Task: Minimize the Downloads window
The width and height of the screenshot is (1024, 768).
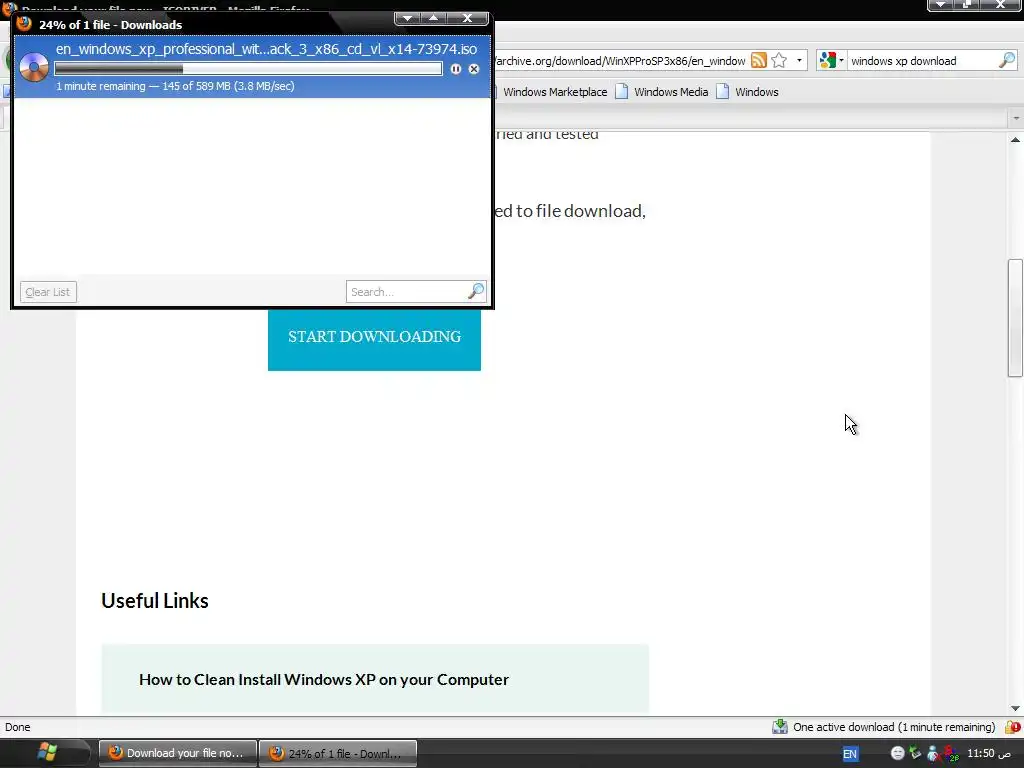Action: [408, 18]
